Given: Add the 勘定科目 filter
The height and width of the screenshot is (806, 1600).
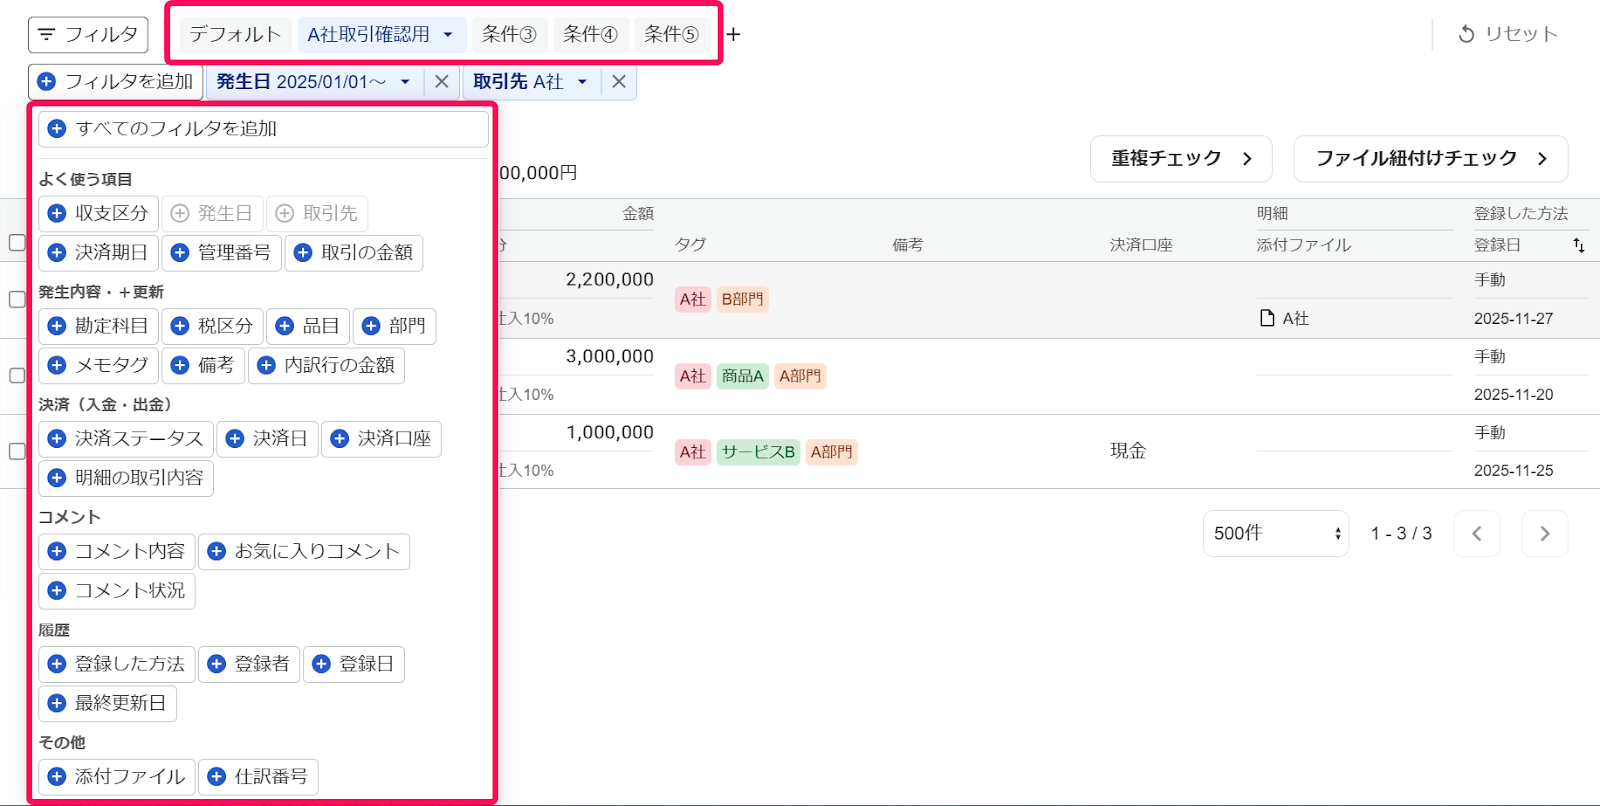Looking at the screenshot, I should [x=99, y=326].
